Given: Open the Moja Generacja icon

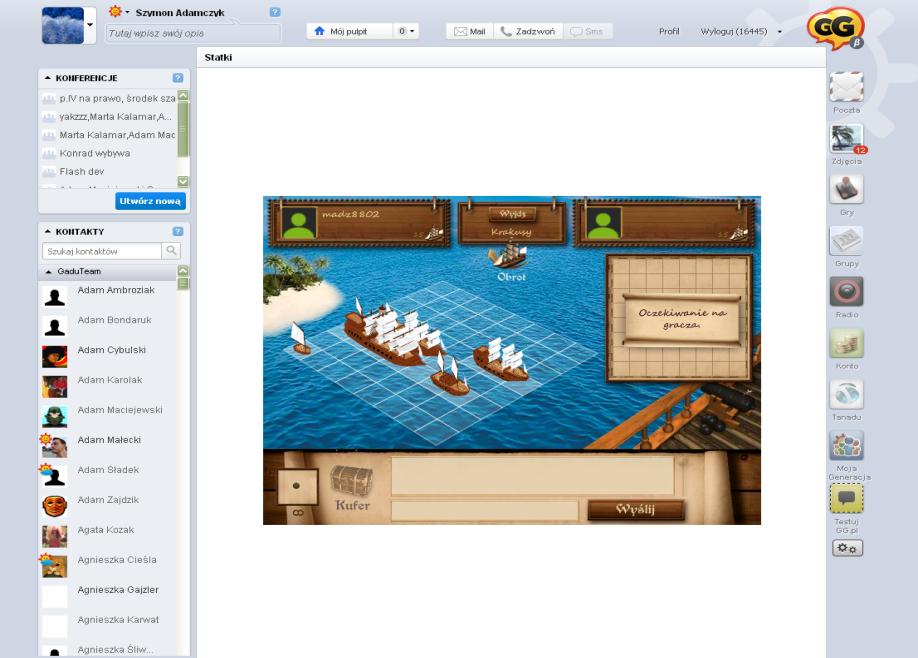Looking at the screenshot, I should pyautogui.click(x=846, y=445).
